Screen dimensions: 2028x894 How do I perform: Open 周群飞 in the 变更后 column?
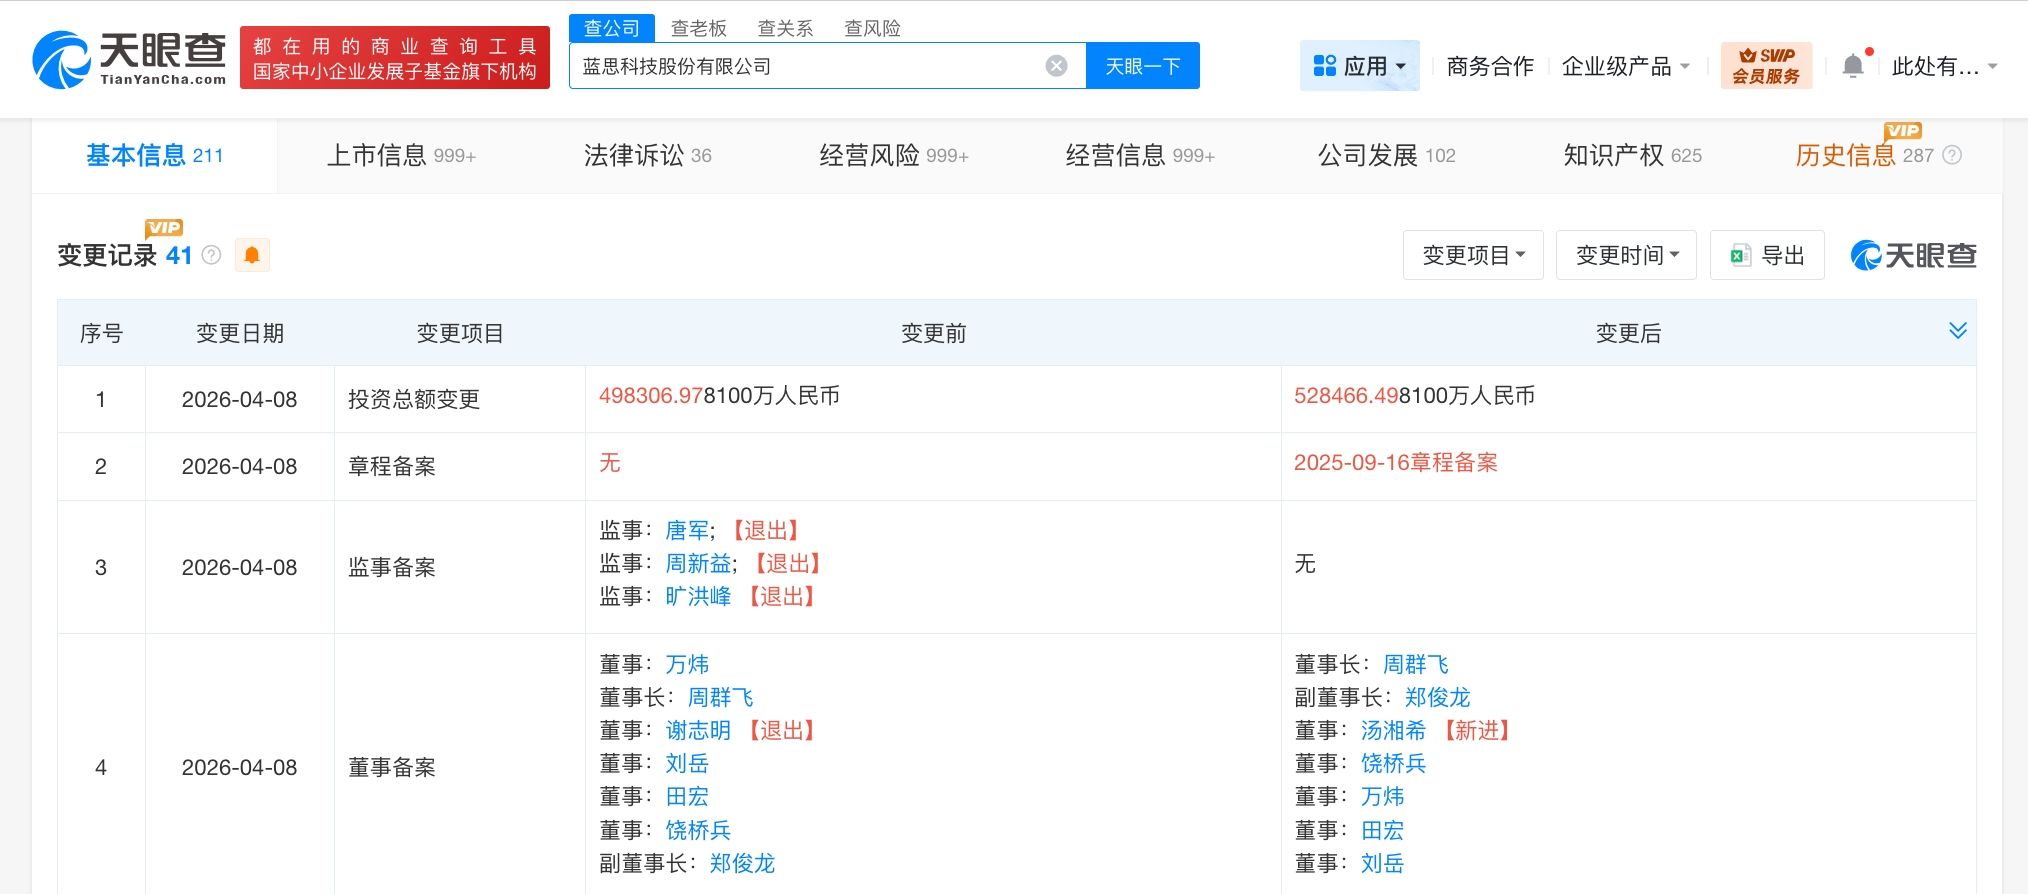[x=1415, y=664]
